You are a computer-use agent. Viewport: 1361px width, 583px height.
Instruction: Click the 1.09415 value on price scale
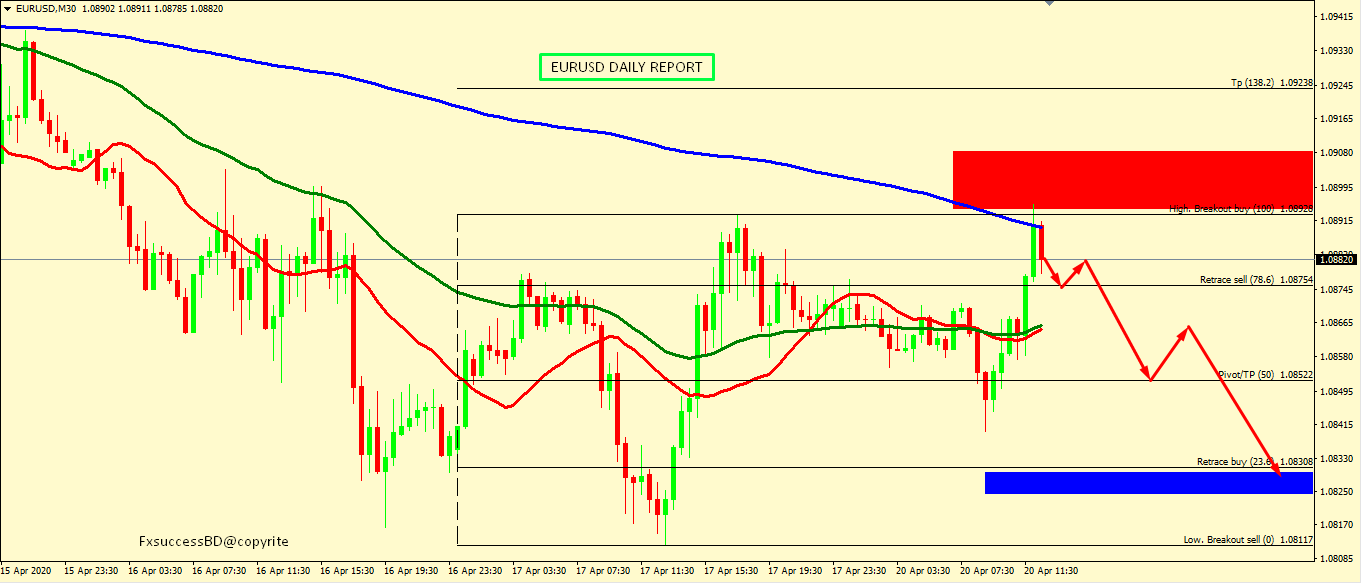1336,17
